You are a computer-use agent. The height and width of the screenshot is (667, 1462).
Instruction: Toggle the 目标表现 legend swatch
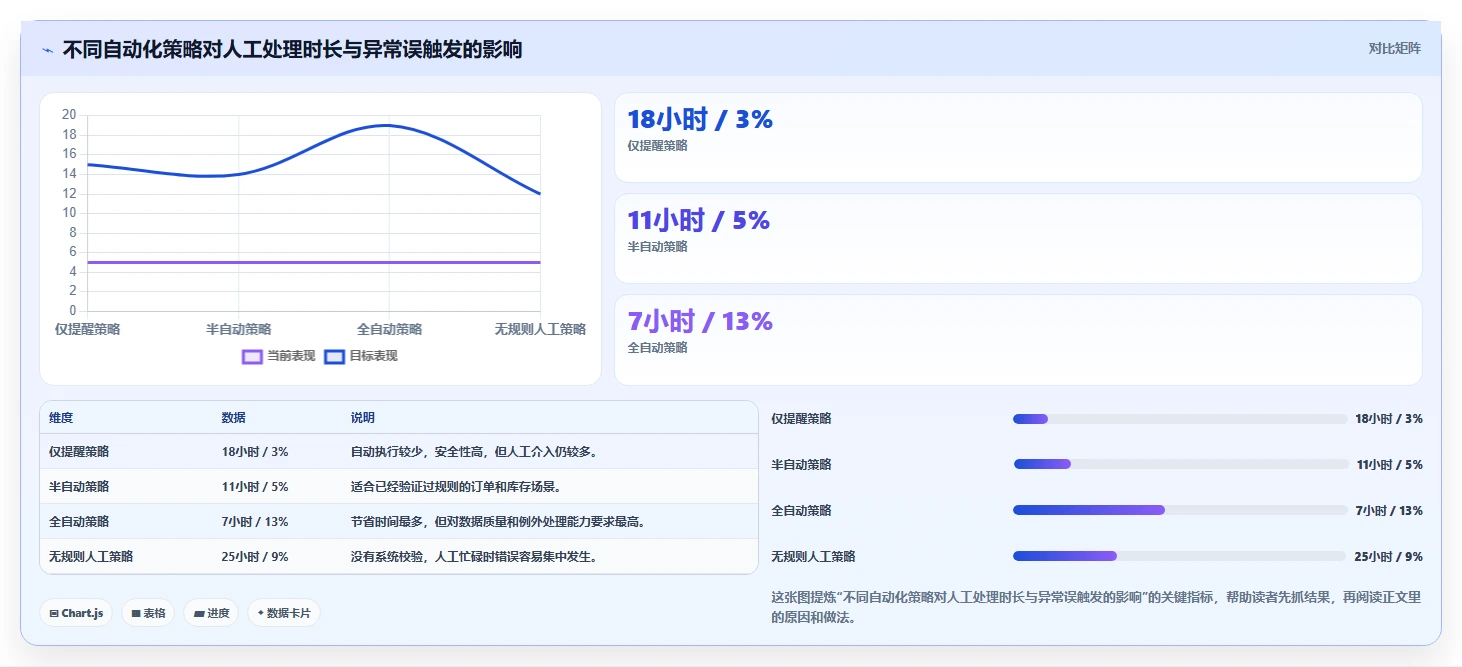[x=334, y=356]
